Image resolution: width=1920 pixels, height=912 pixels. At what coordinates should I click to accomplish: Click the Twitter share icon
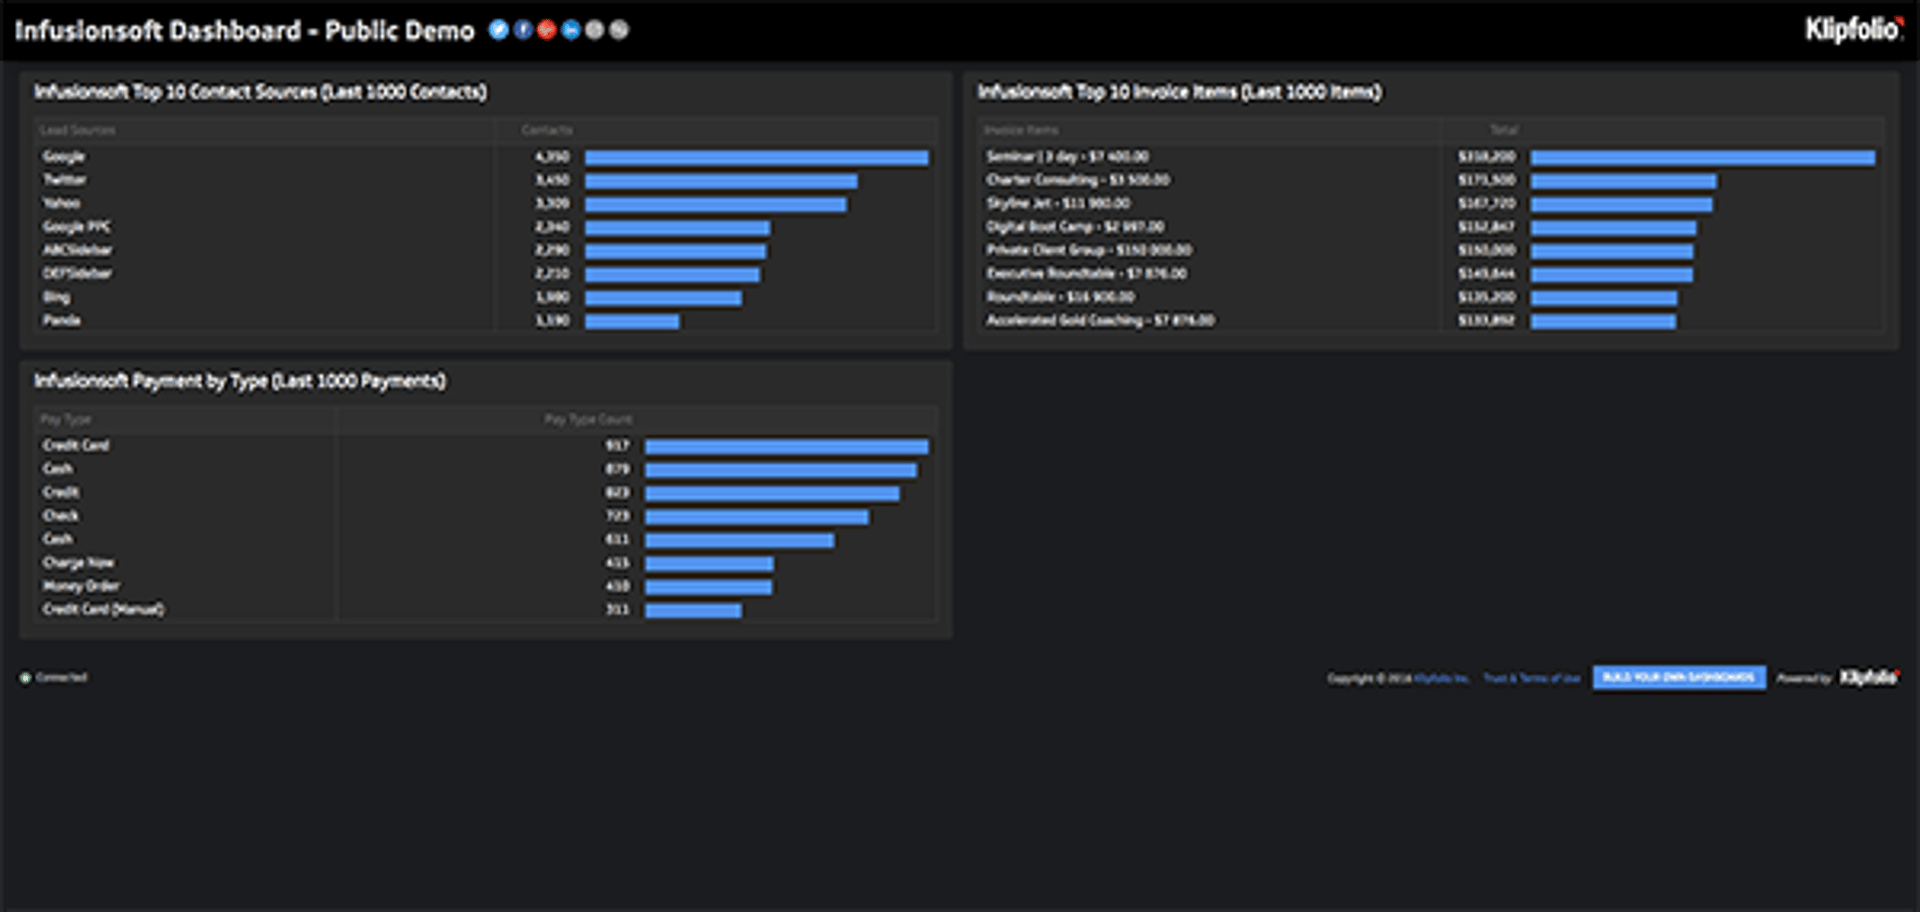(x=498, y=30)
